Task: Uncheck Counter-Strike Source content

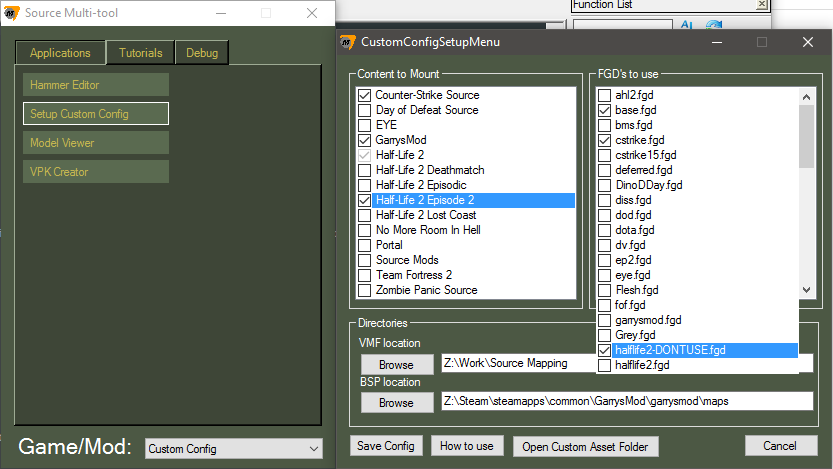Action: [x=364, y=95]
